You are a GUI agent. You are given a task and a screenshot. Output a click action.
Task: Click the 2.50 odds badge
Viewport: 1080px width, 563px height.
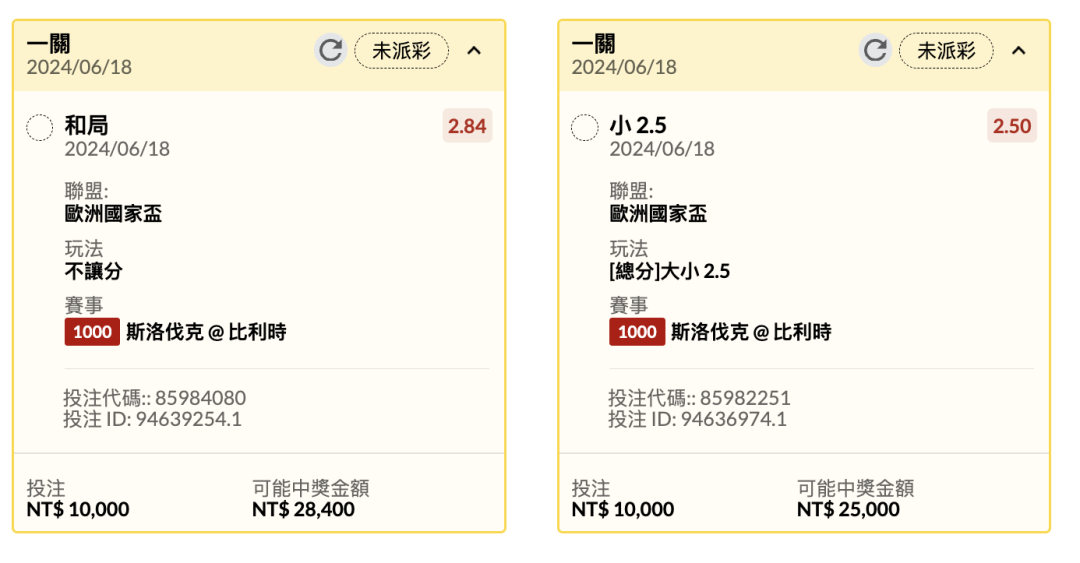[1011, 126]
